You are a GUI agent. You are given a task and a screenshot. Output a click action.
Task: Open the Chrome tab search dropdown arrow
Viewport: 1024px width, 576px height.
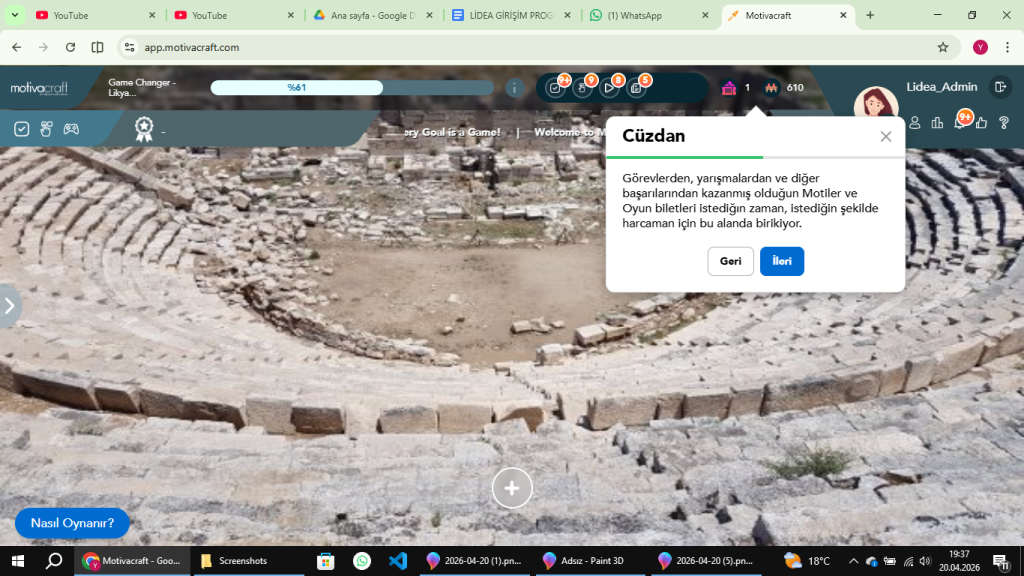pos(14,15)
